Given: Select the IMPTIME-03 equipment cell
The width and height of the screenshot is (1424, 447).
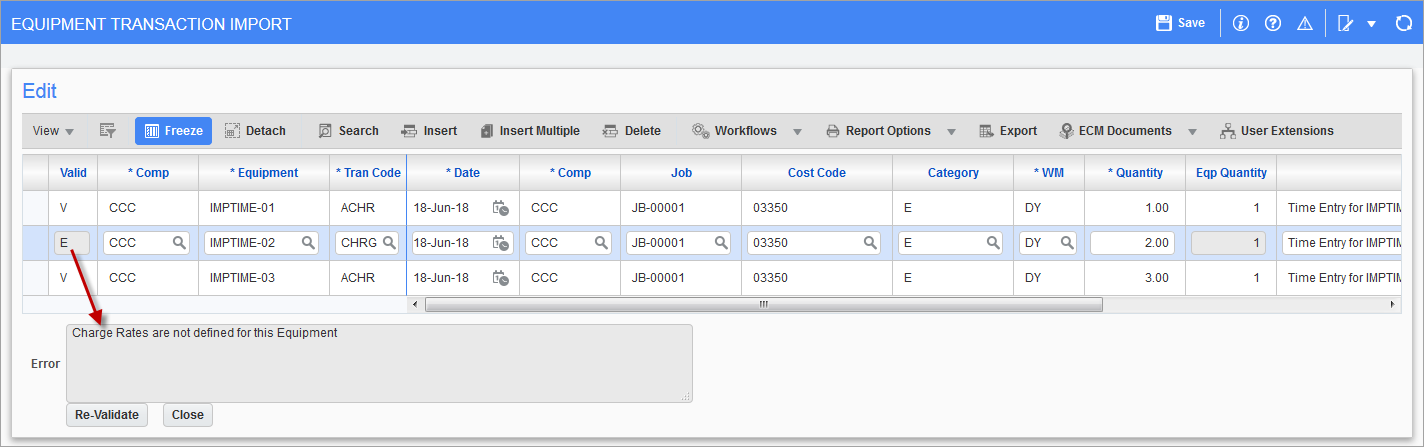Looking at the screenshot, I should click(264, 278).
